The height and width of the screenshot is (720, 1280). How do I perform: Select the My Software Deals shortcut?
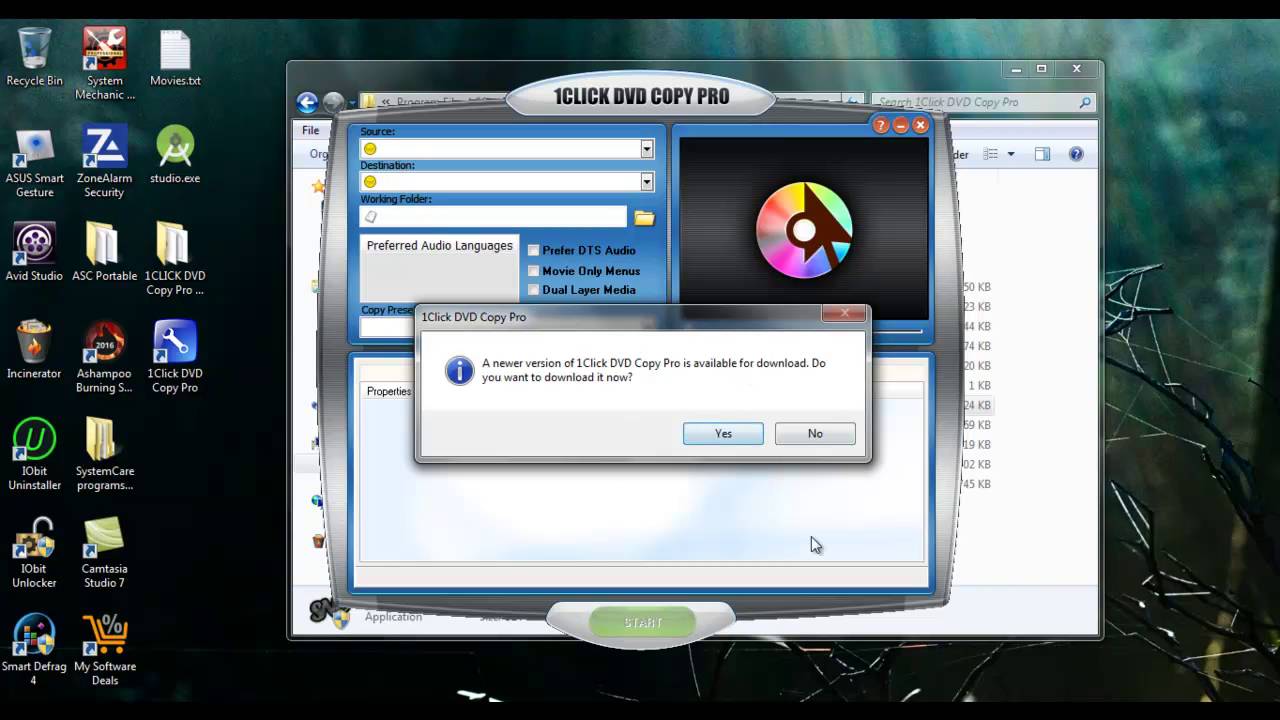[x=104, y=650]
